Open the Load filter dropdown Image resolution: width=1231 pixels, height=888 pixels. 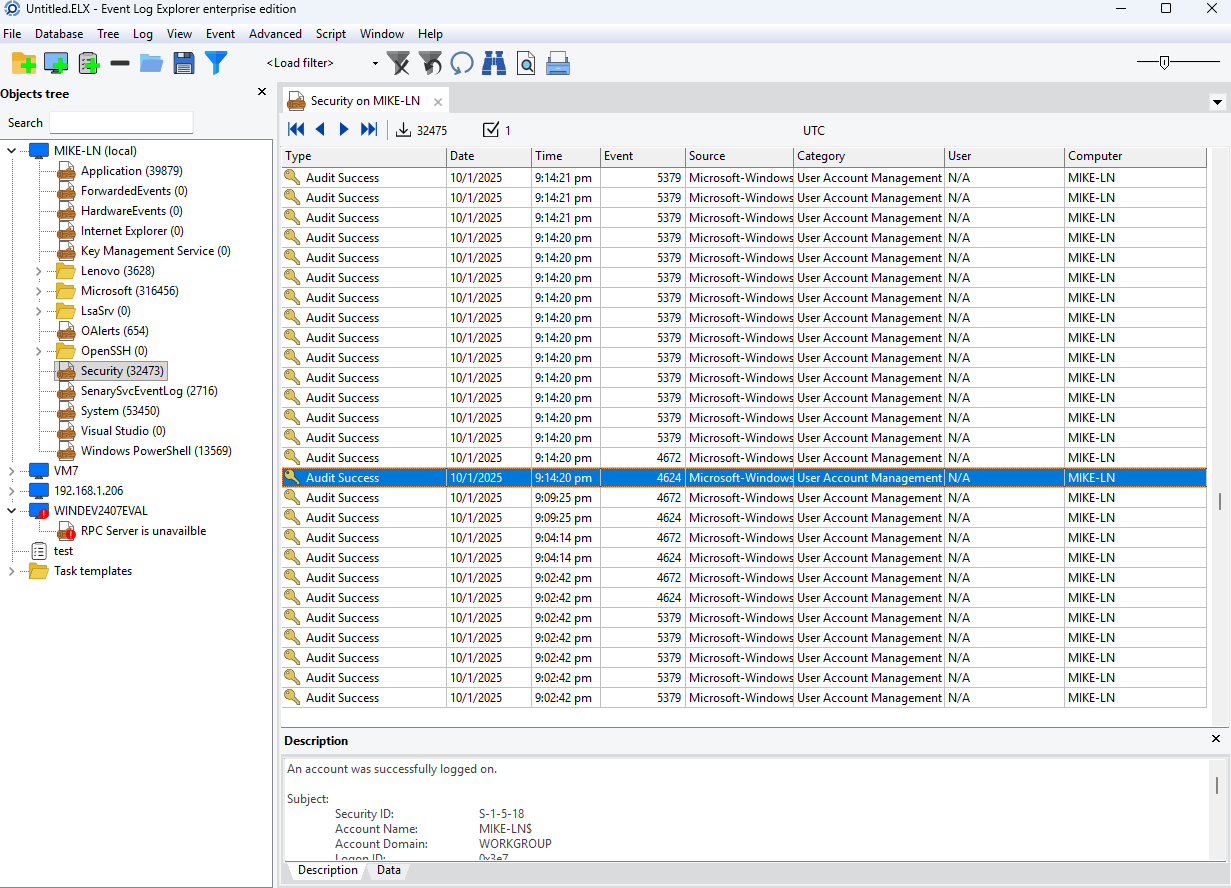(375, 63)
